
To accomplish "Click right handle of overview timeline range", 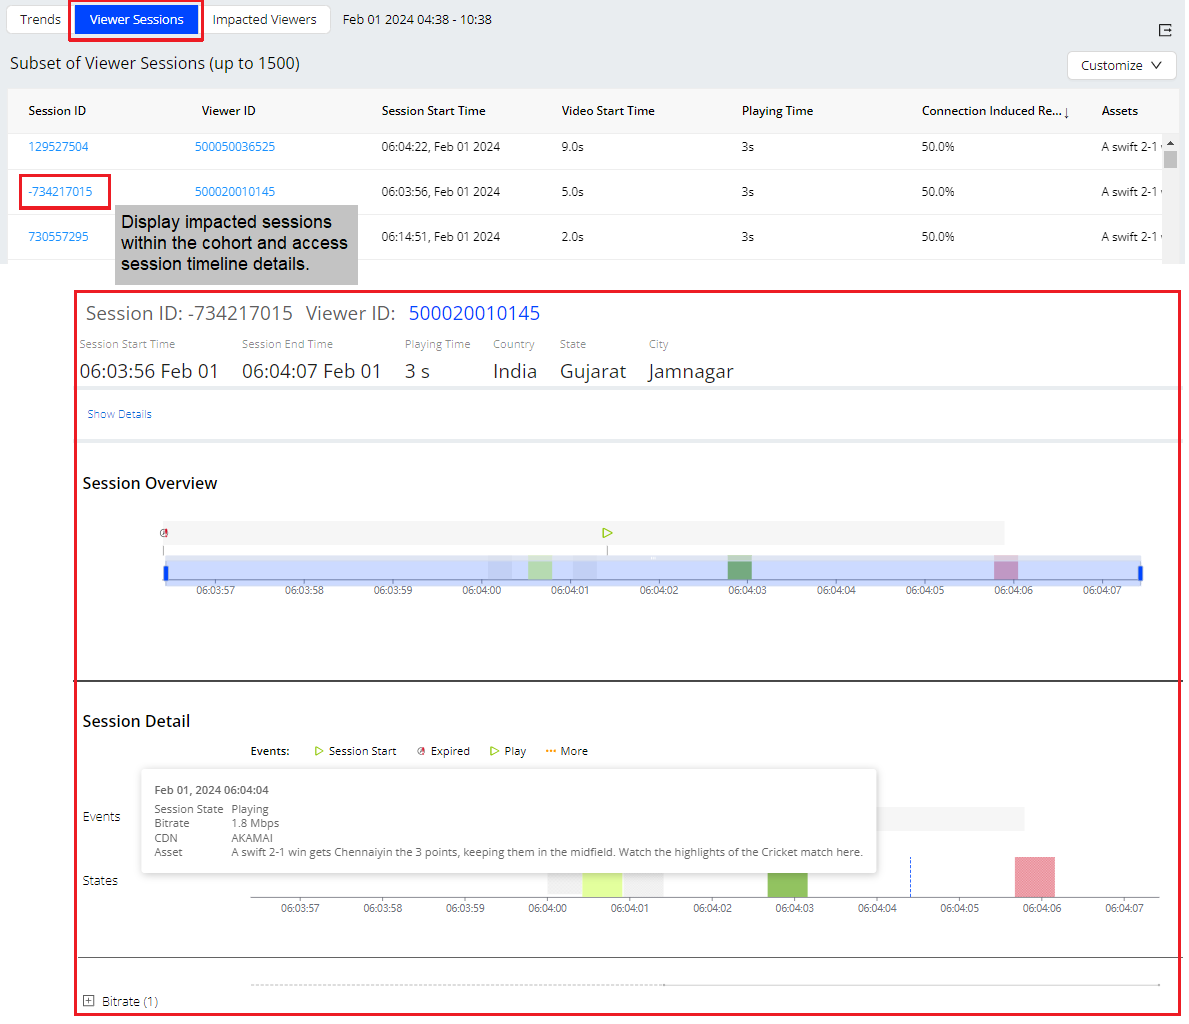I will (x=1140, y=573).
